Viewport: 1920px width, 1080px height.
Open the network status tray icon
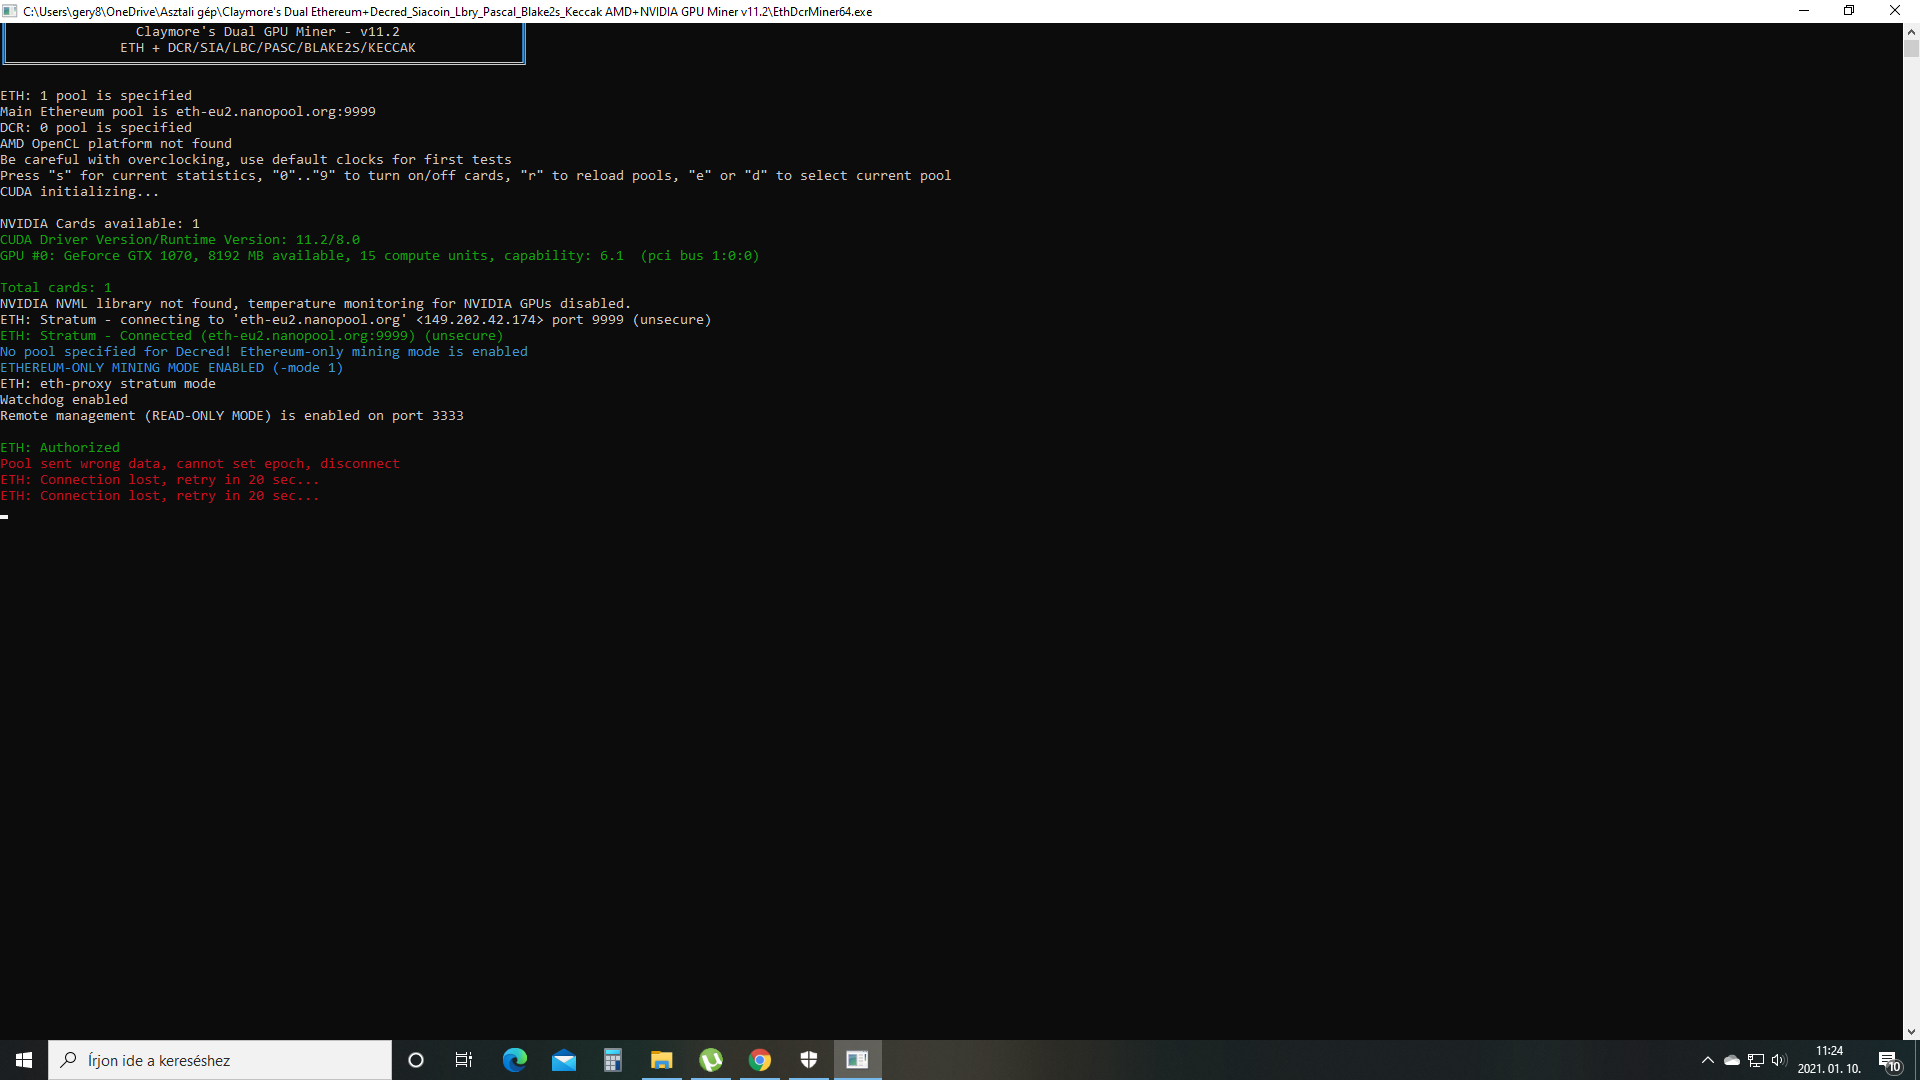tap(1755, 1060)
